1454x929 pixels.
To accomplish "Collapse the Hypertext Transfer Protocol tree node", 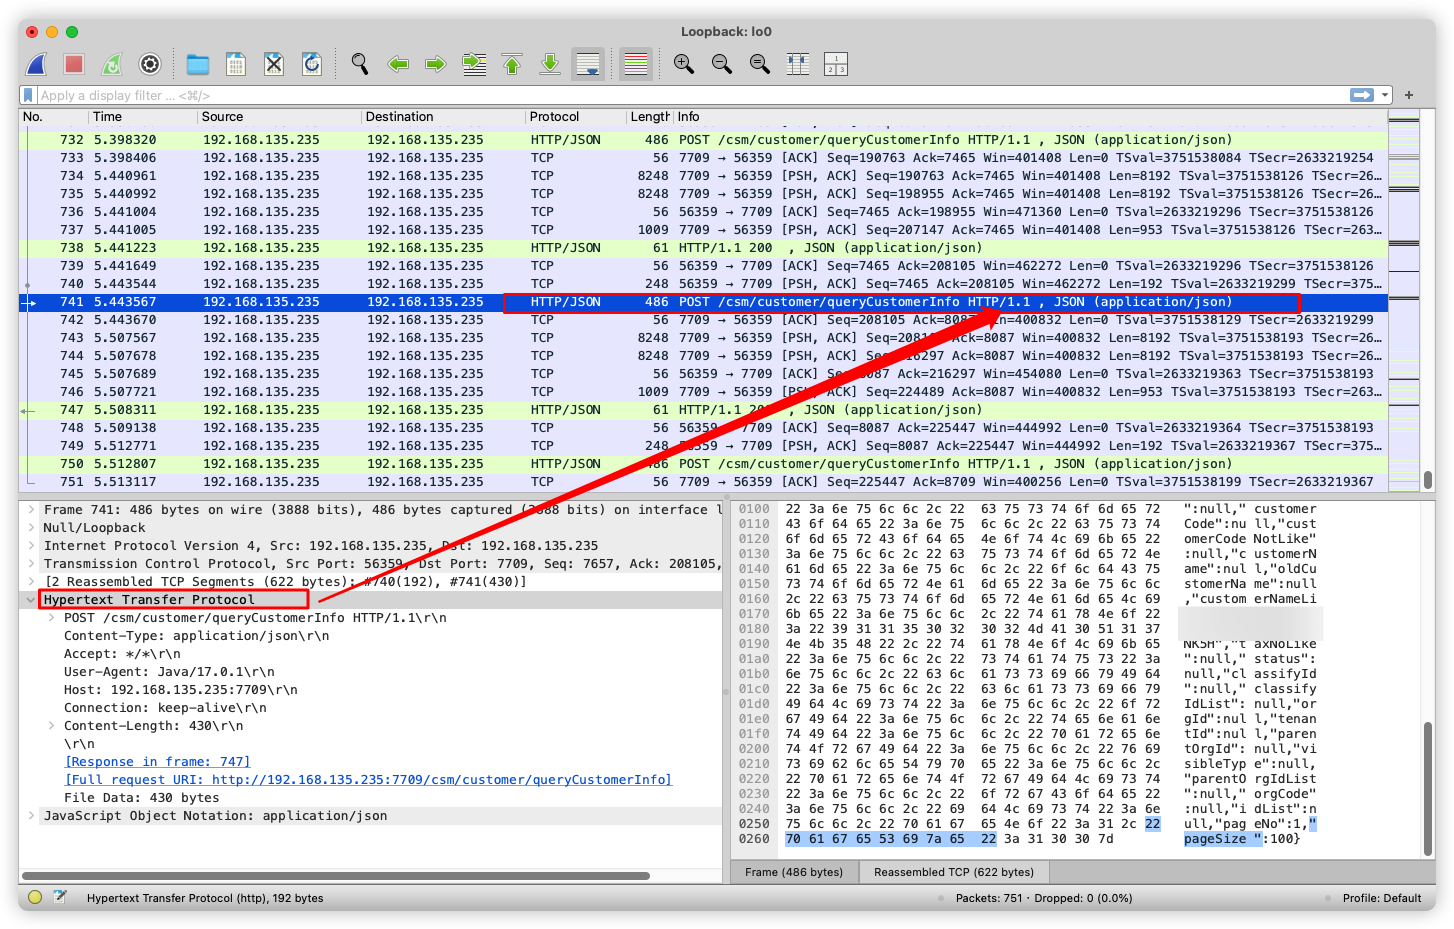I will 31,600.
